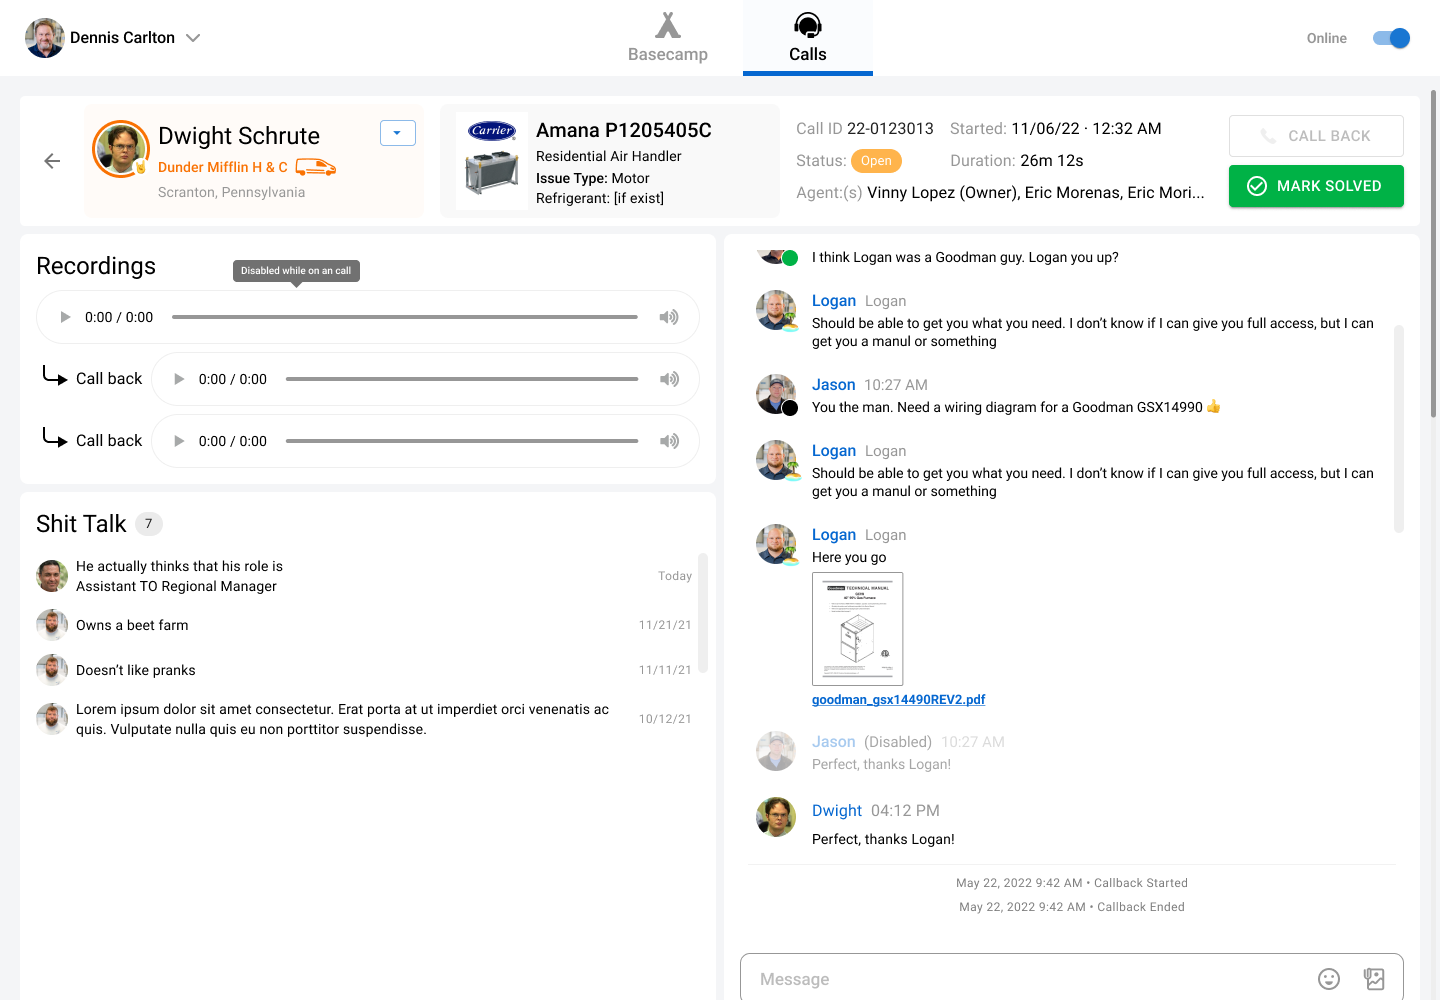The image size is (1440, 1000).
Task: Click the Carrier brand logo
Action: 492,131
